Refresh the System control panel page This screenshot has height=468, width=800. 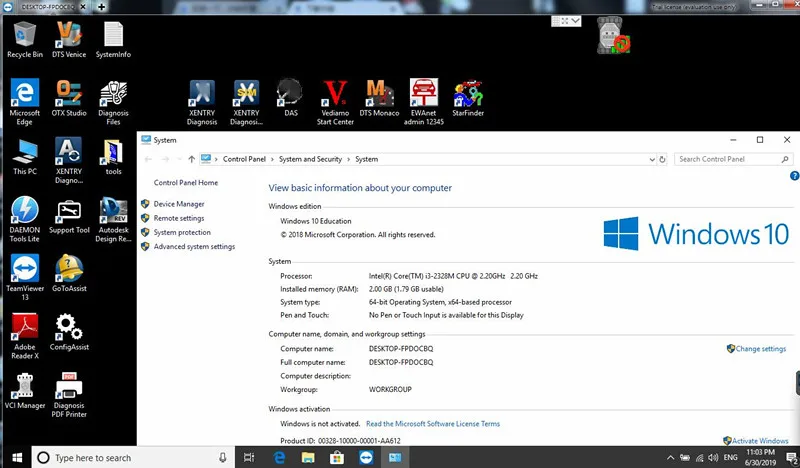pyautogui.click(x=662, y=159)
